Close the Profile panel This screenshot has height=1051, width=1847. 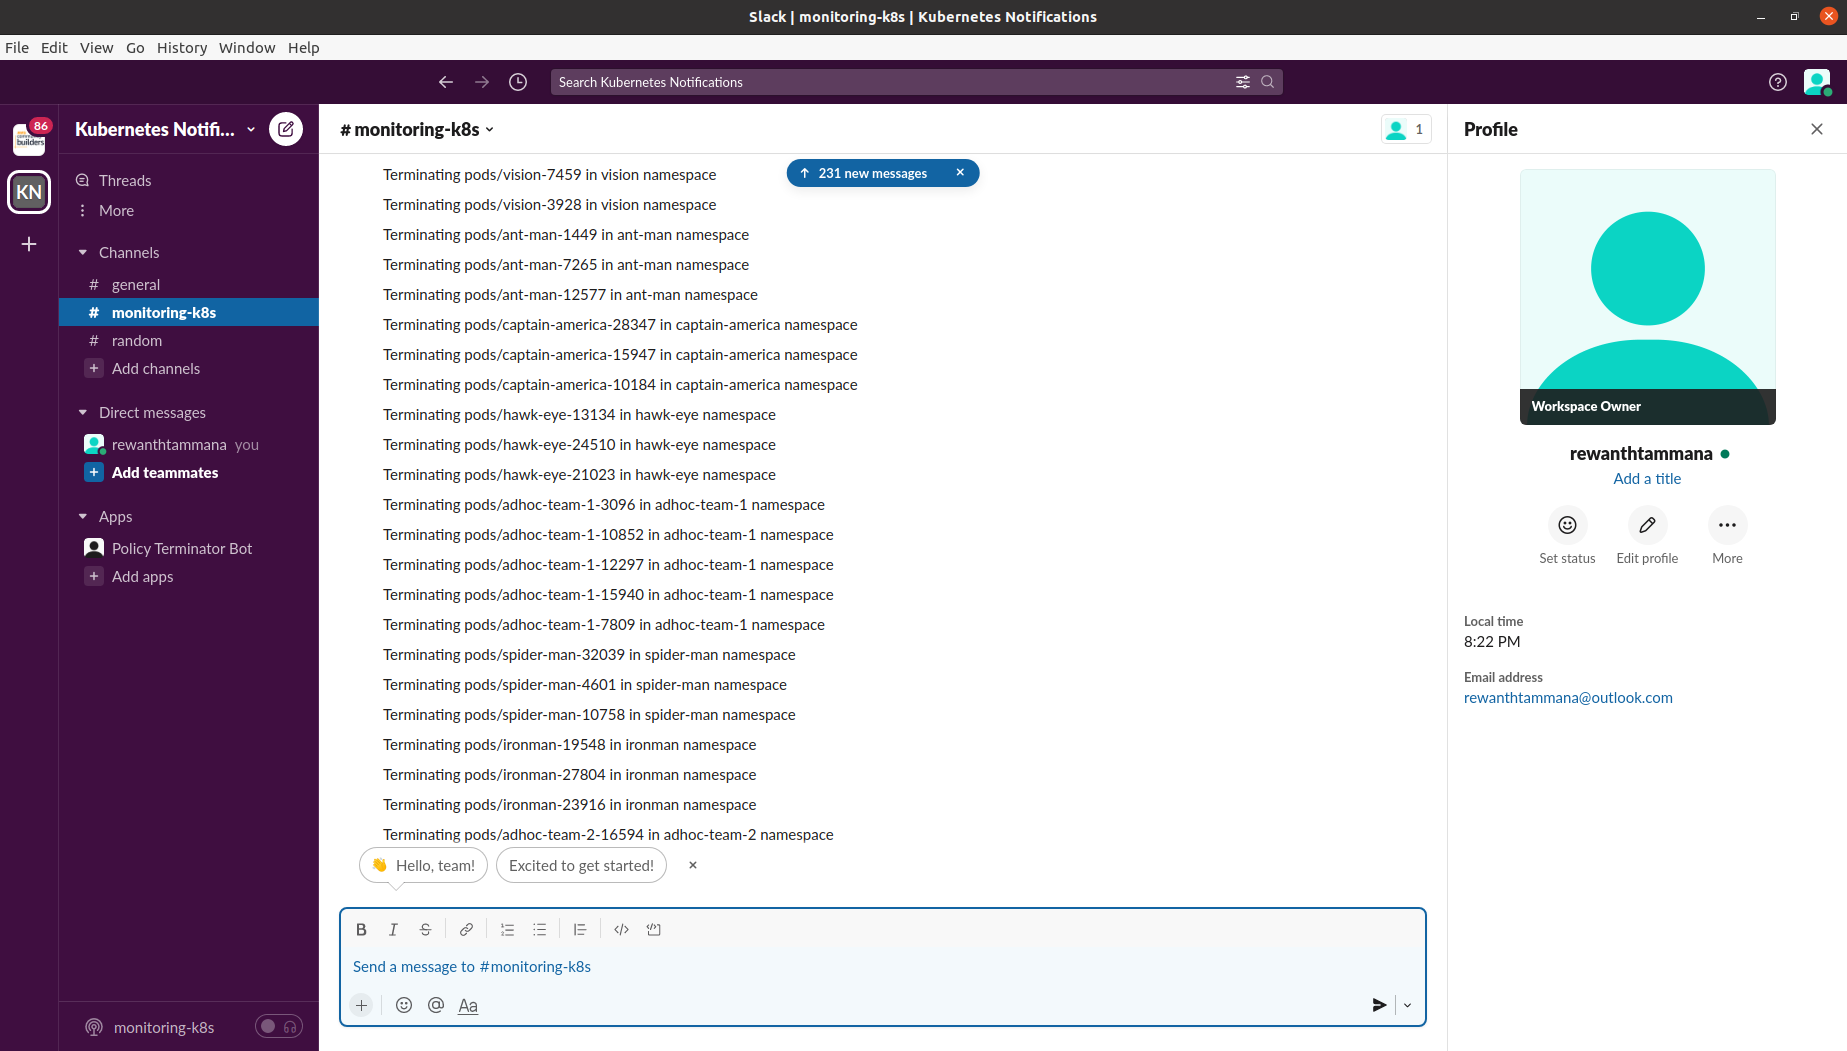tap(1817, 129)
